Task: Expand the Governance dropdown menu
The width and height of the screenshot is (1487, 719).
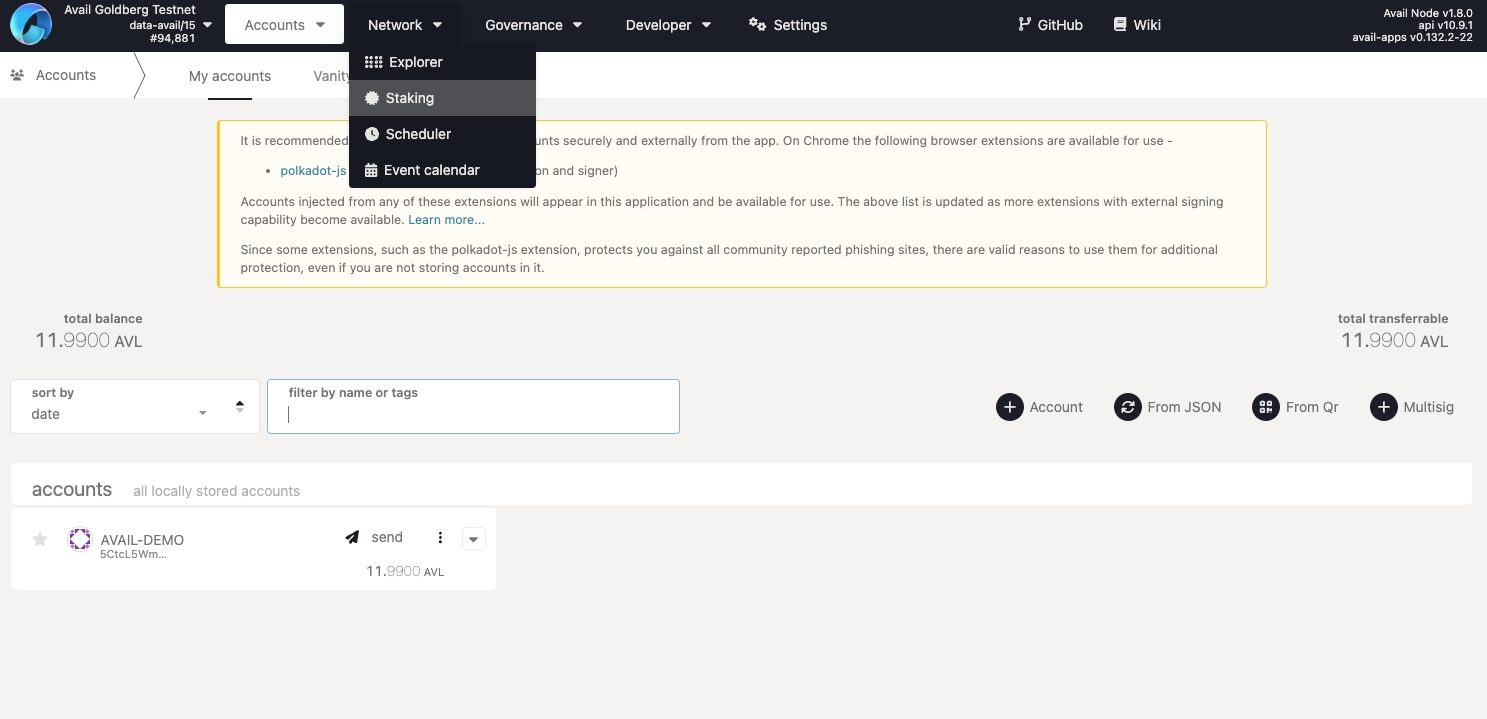Action: [x=533, y=25]
